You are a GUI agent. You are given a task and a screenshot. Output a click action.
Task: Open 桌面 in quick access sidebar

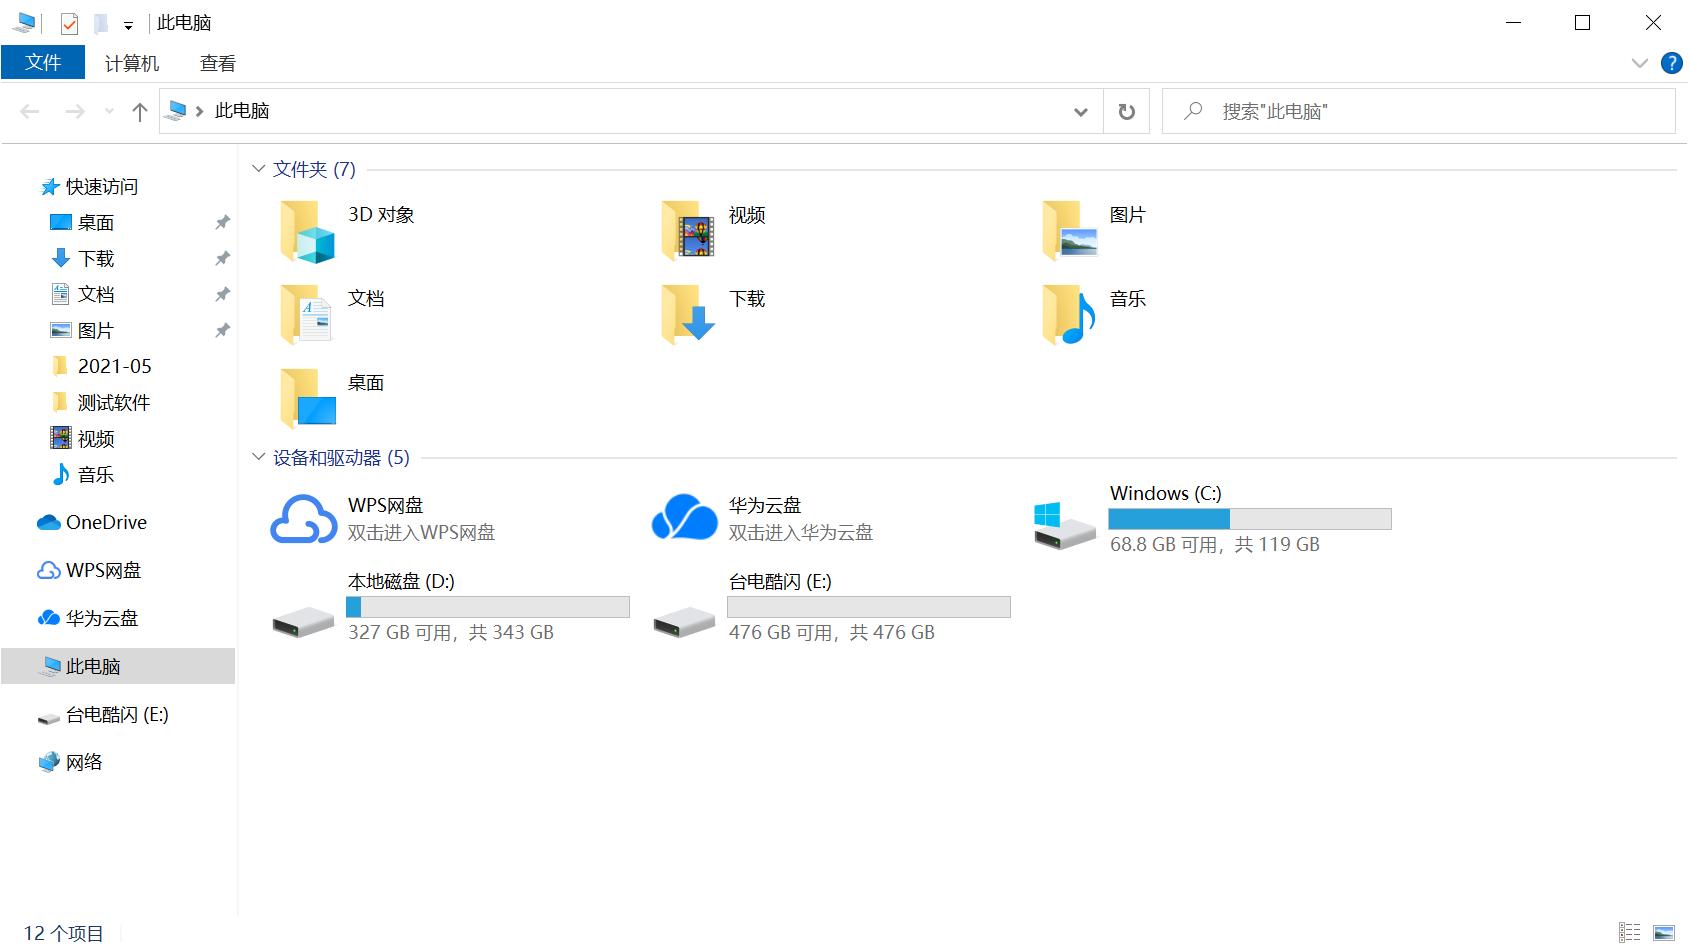[96, 223]
